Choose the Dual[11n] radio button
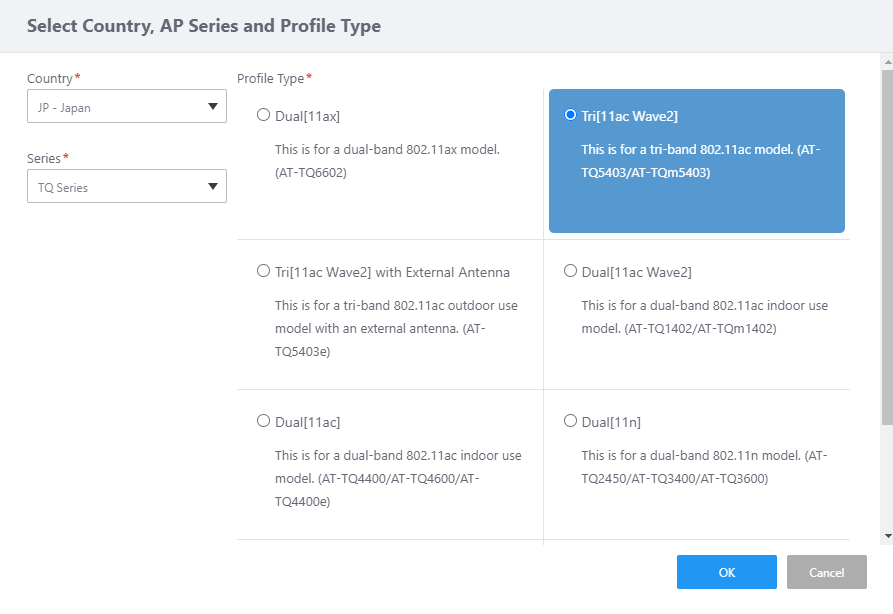 pyautogui.click(x=571, y=421)
